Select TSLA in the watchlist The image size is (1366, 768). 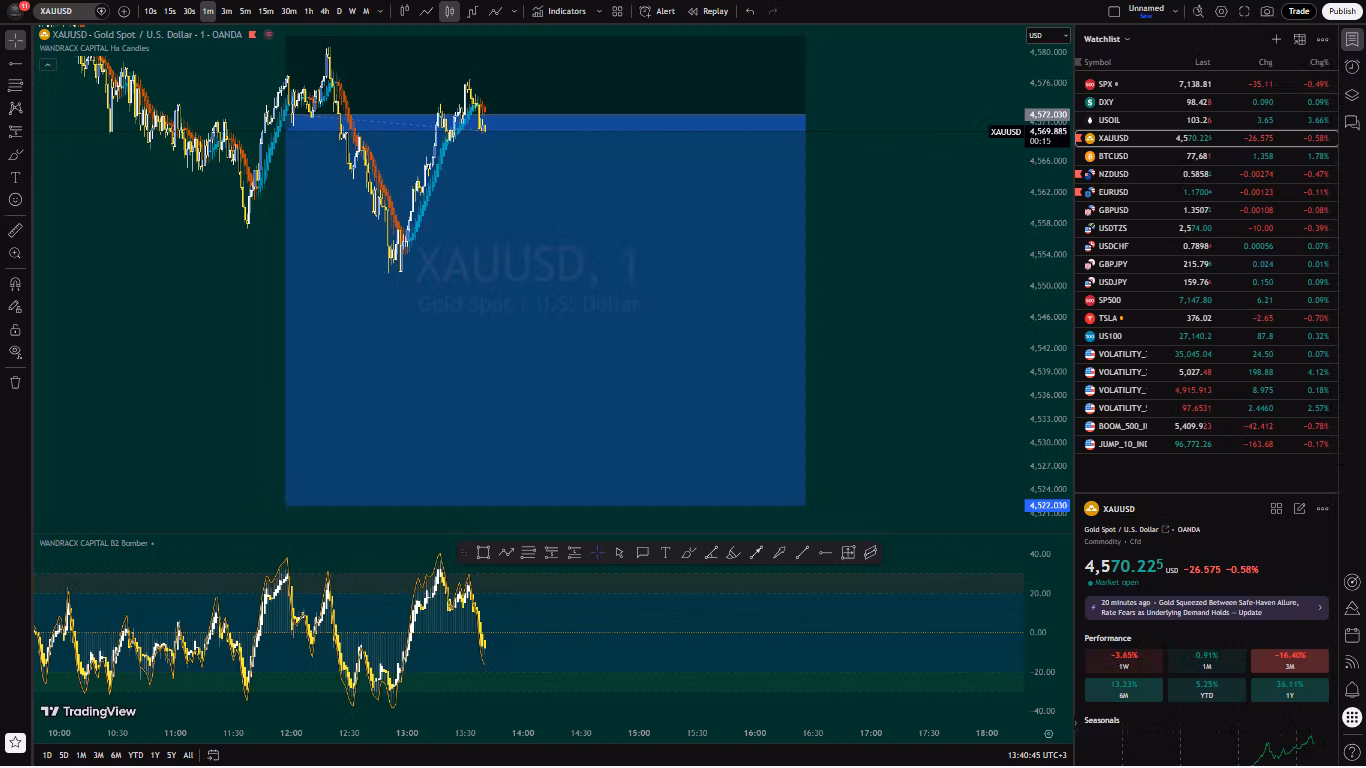(x=1206, y=318)
